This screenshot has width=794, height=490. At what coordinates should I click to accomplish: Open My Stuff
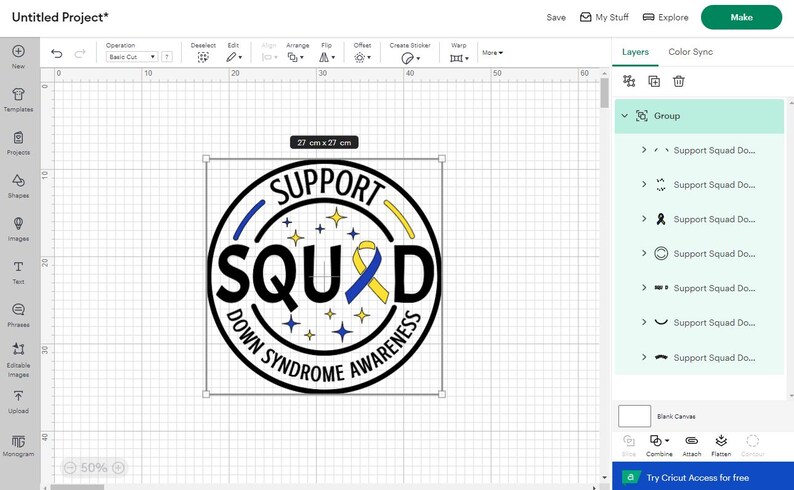(x=604, y=17)
